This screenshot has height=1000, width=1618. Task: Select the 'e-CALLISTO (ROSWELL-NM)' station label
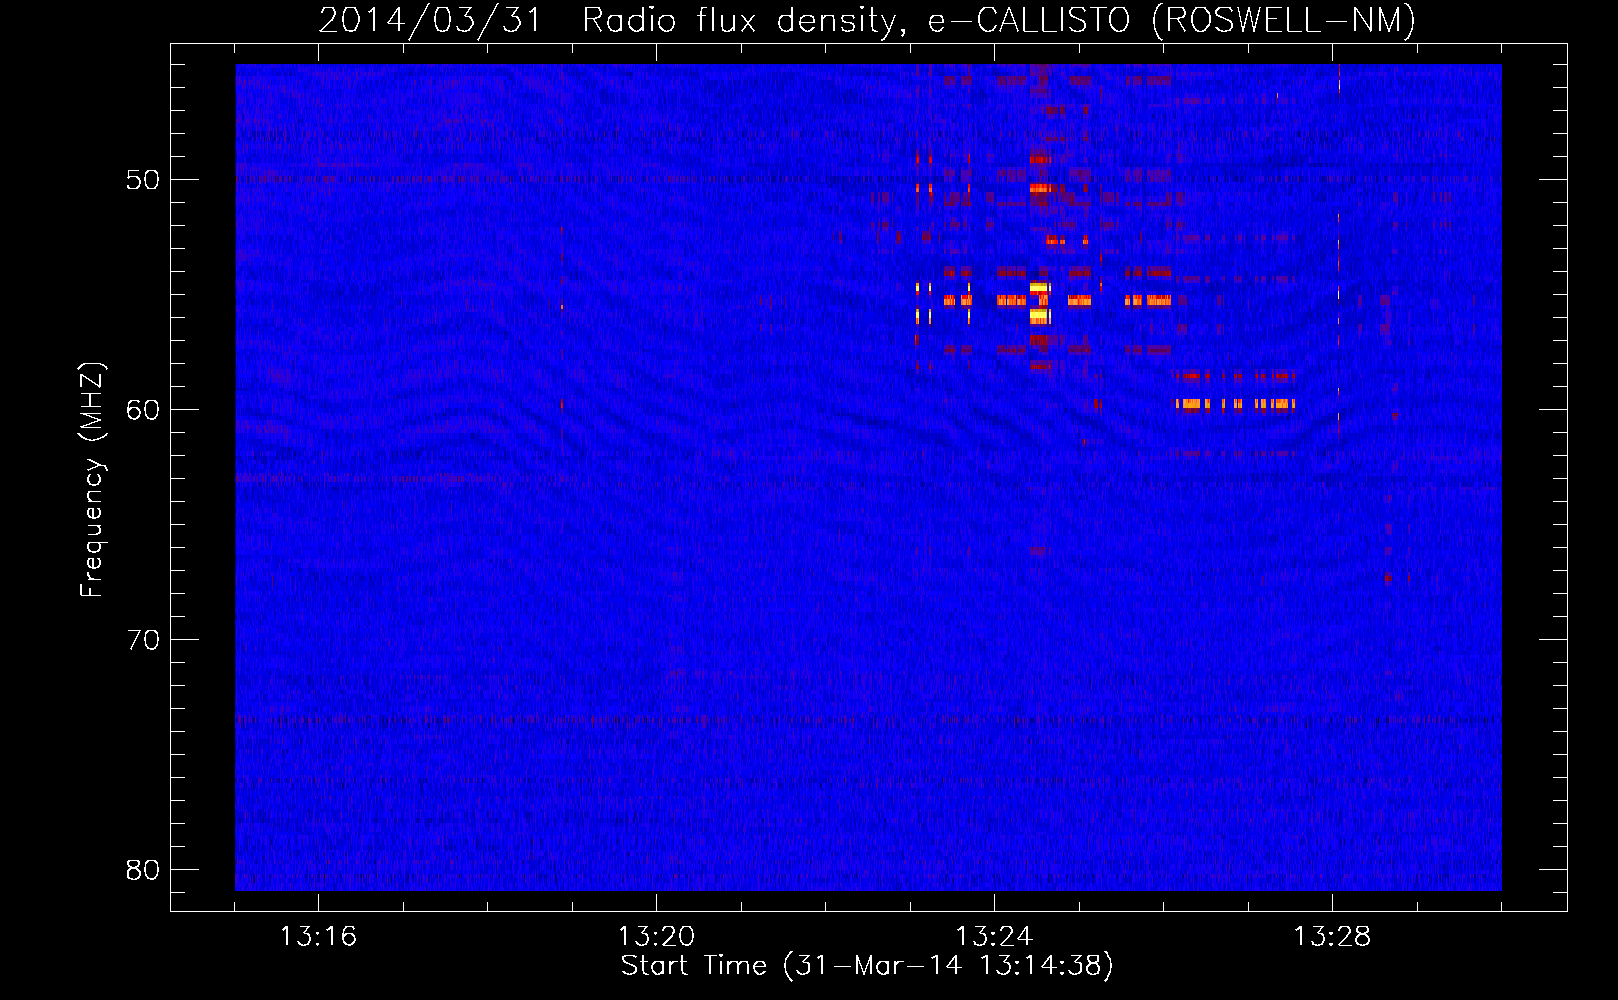coord(1171,21)
